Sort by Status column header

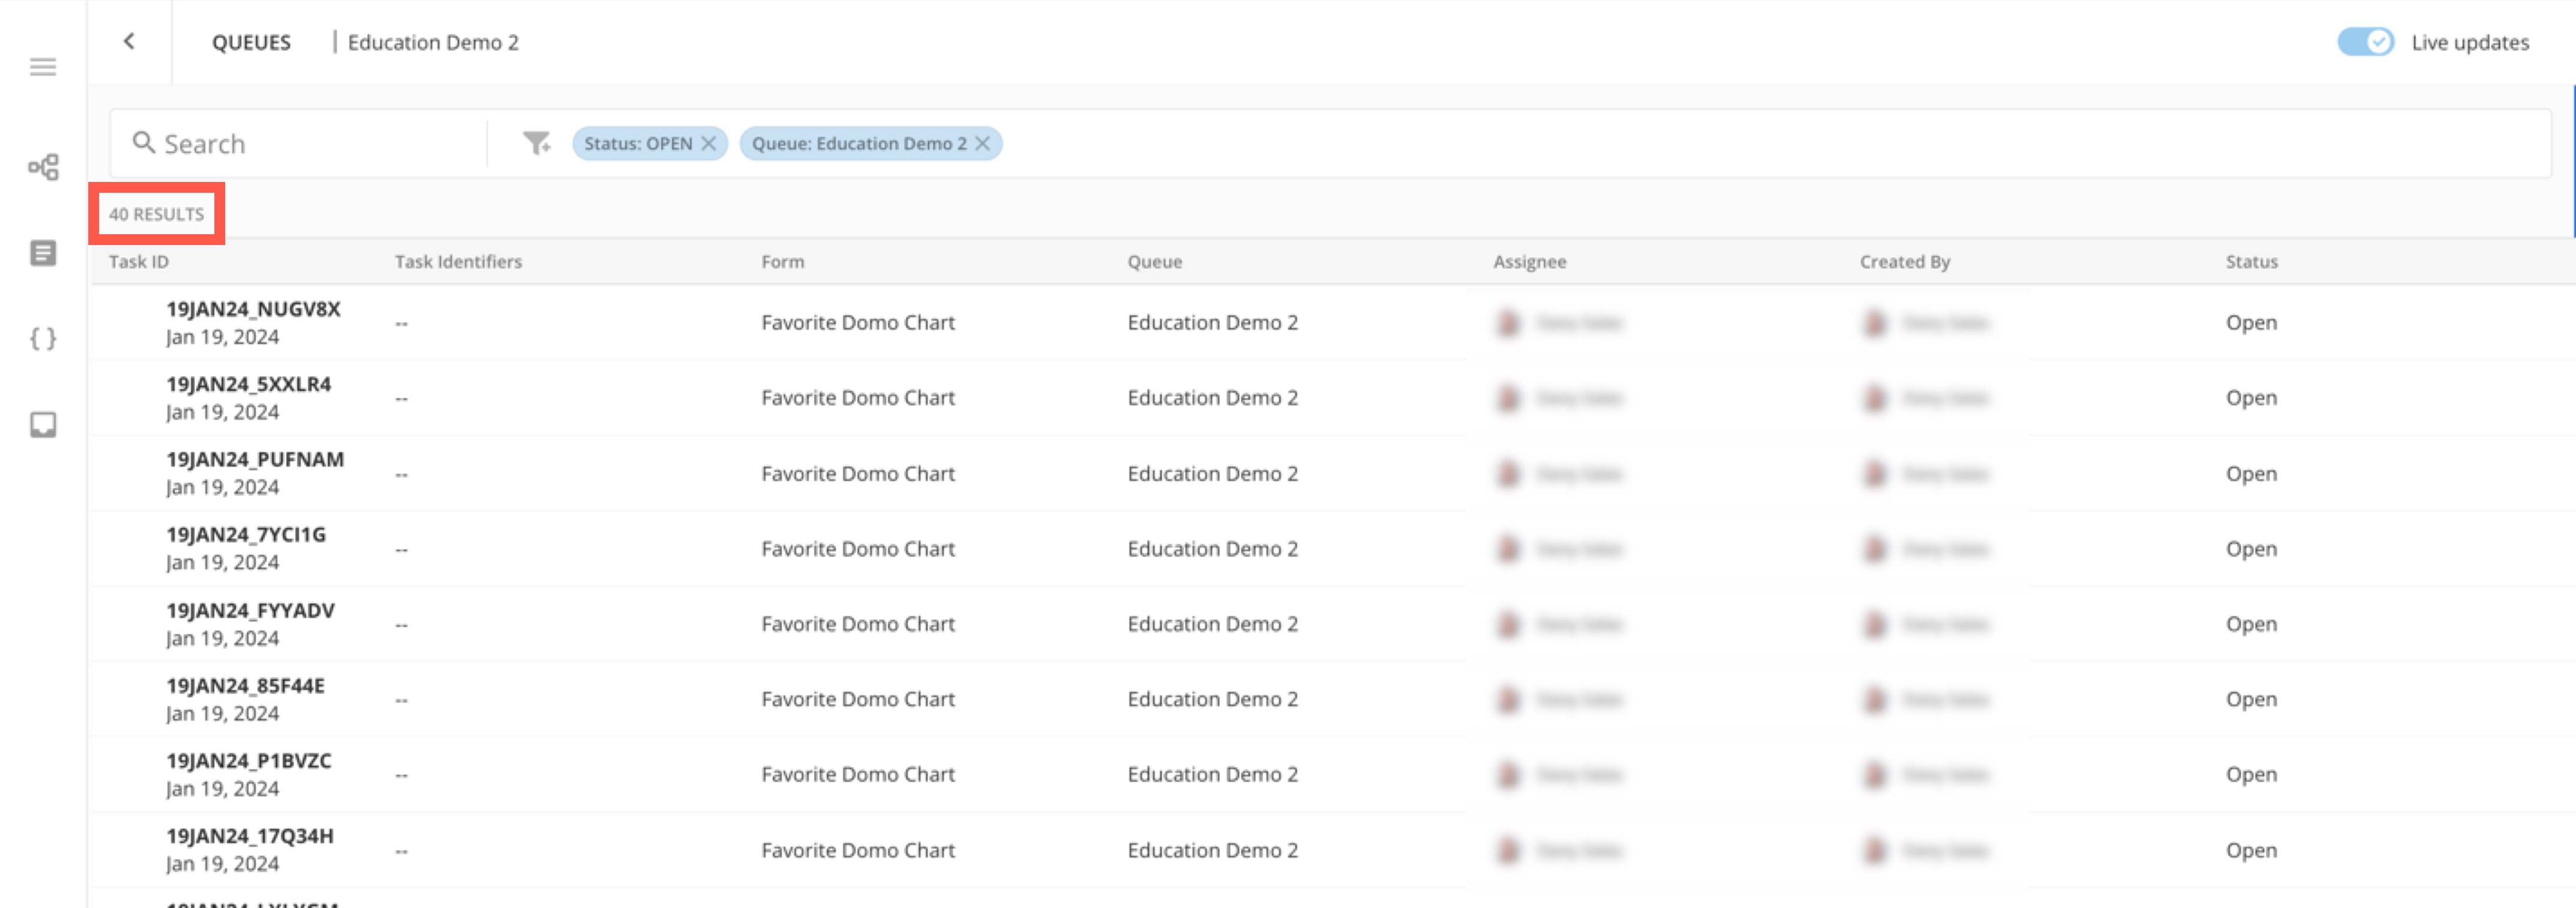pos(2251,262)
